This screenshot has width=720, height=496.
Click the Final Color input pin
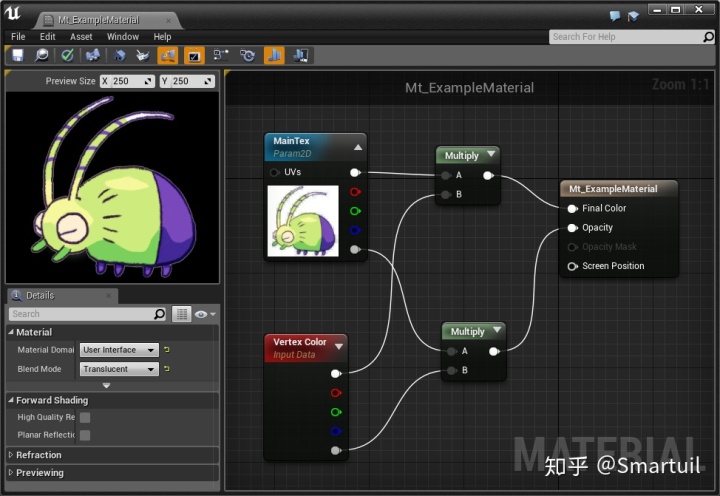point(572,209)
